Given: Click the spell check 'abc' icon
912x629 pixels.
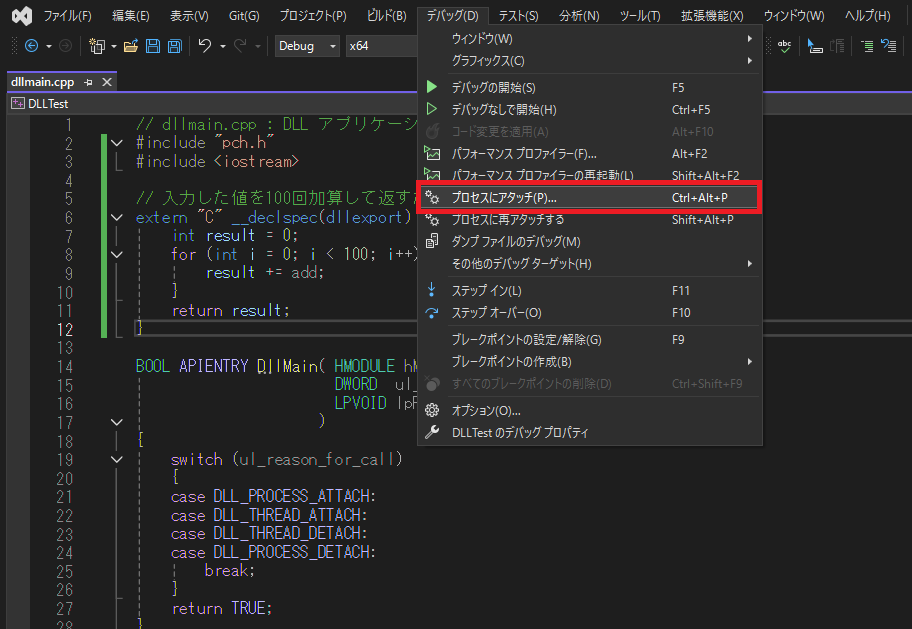Looking at the screenshot, I should coord(785,46).
